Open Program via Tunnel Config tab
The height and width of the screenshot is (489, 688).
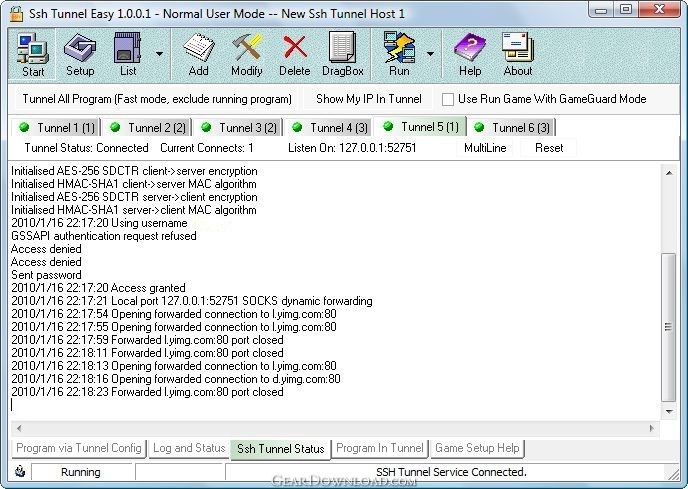79,448
